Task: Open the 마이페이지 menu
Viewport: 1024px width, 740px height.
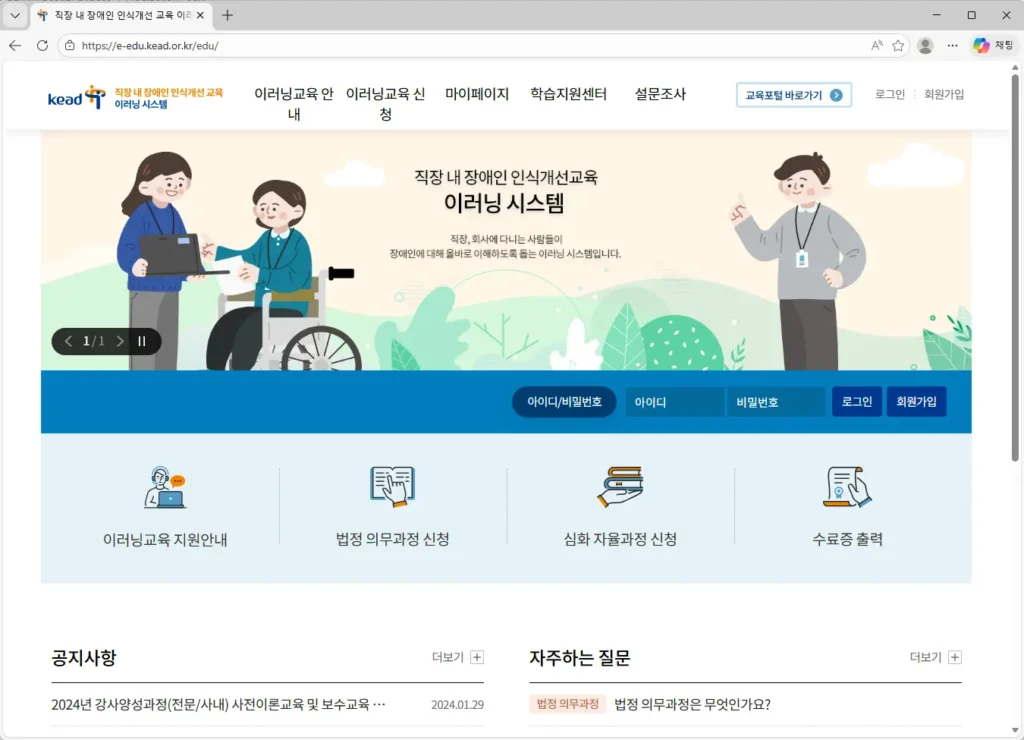Action: 477,94
